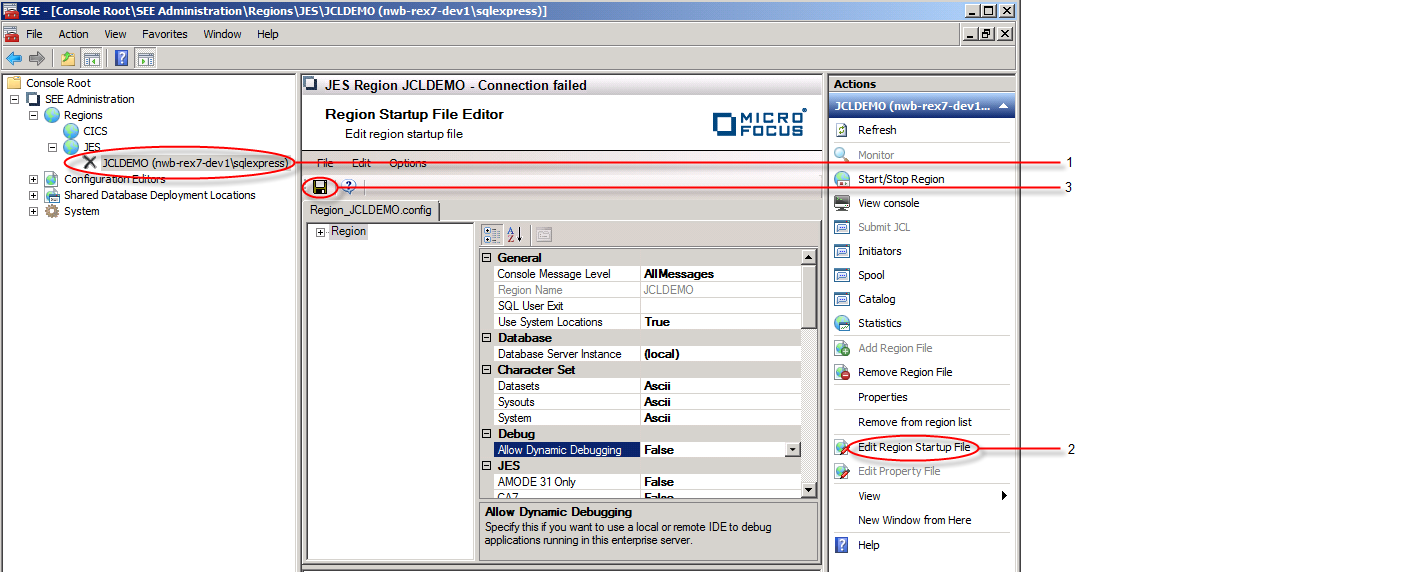Open the Spool action
The image size is (1427, 572).
point(871,275)
